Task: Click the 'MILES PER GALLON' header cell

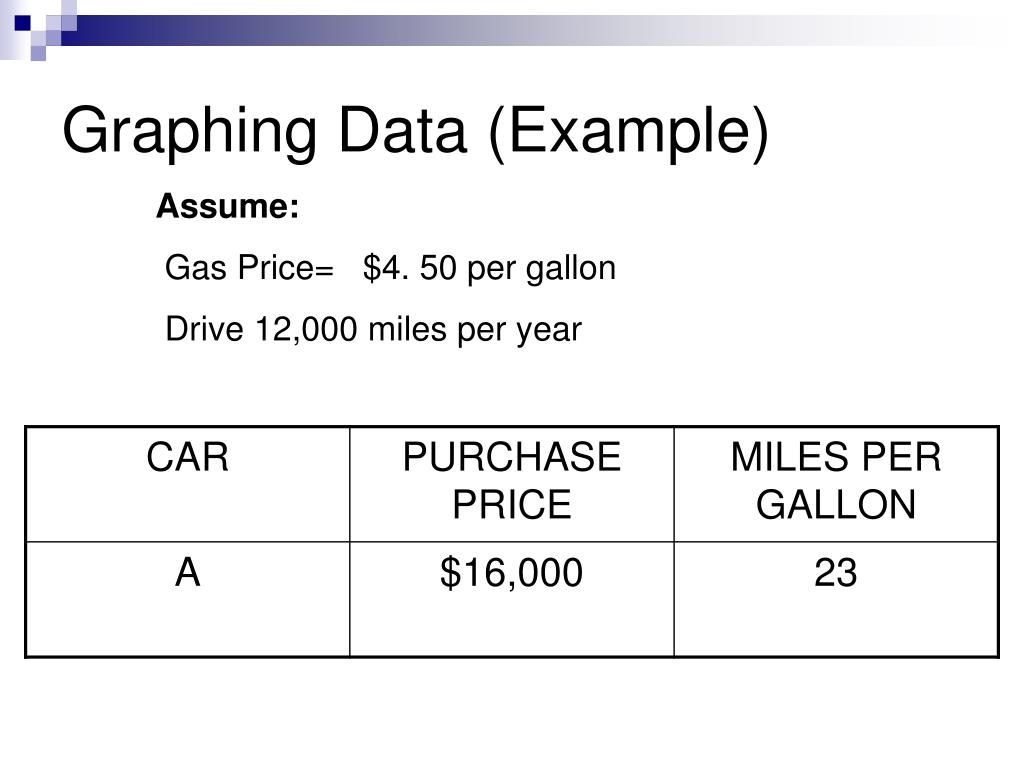Action: [835, 485]
